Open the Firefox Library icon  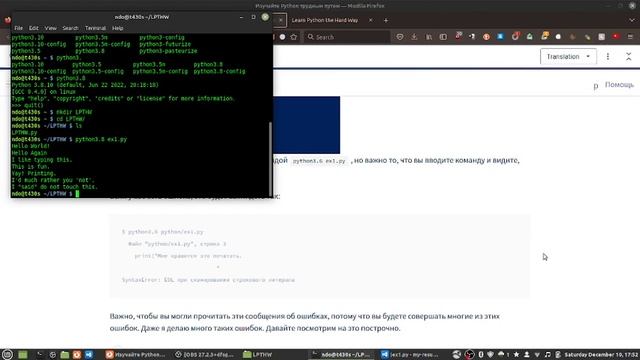pos(429,37)
